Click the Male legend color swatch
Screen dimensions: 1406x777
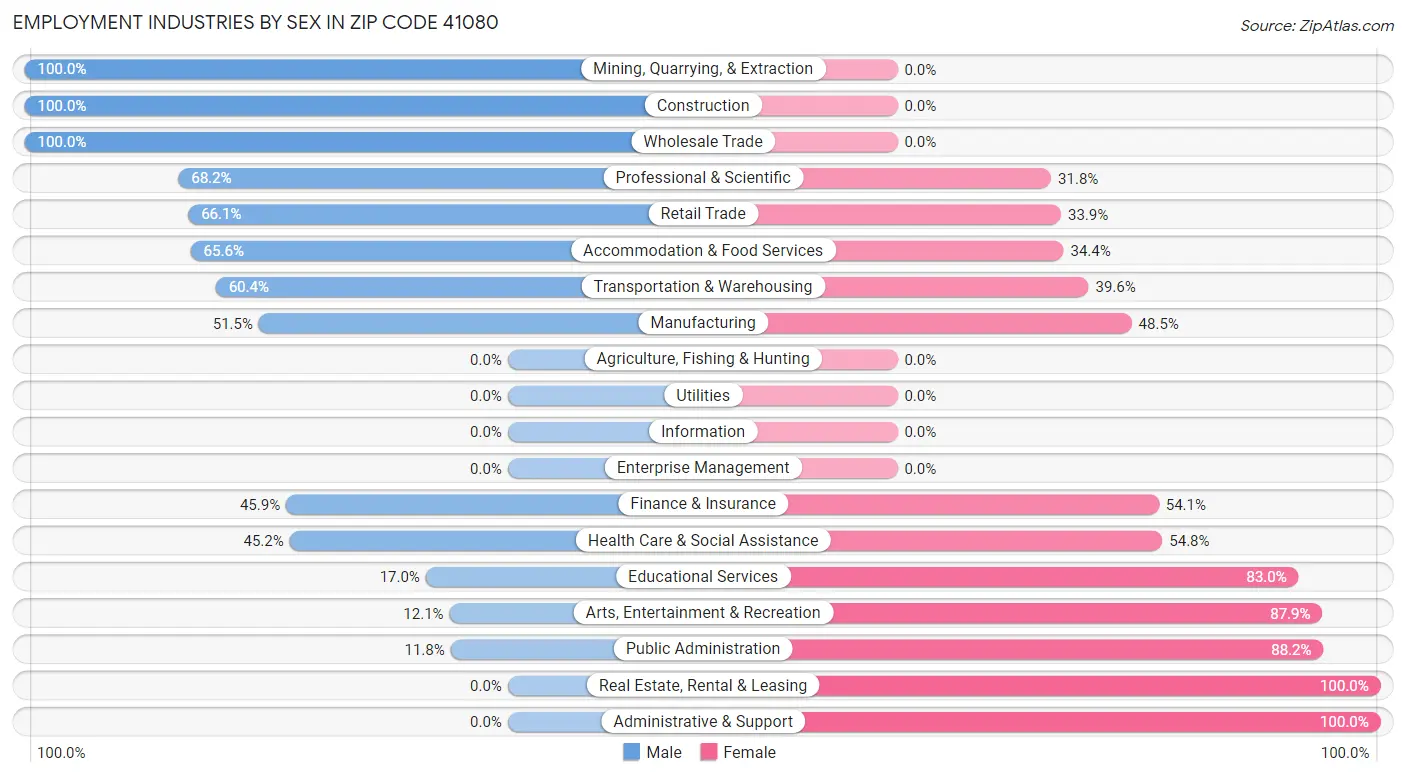tap(632, 753)
